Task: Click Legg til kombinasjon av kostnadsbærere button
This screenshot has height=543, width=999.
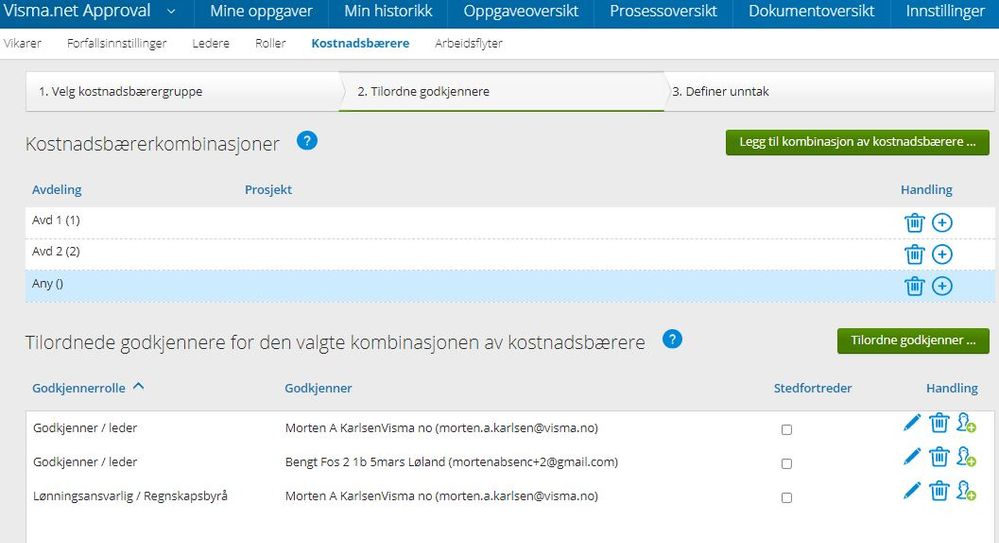Action: tap(858, 142)
